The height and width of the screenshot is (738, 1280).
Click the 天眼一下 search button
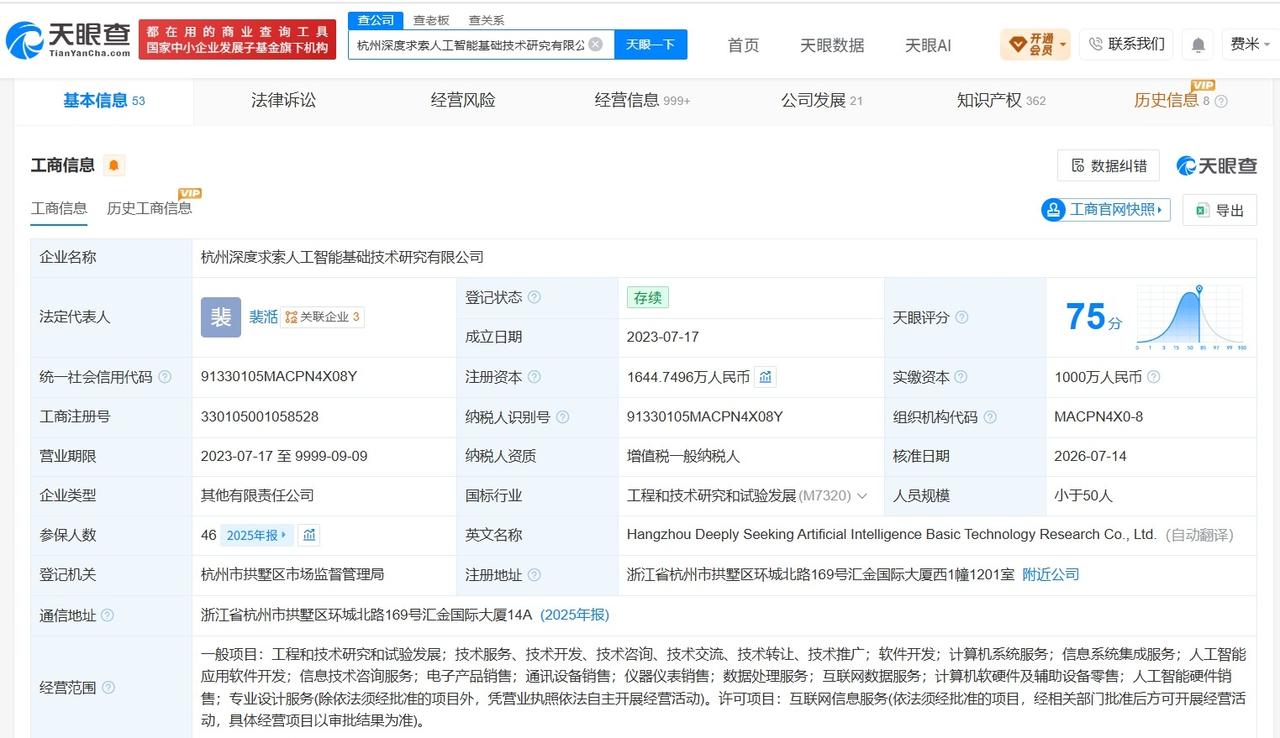650,44
